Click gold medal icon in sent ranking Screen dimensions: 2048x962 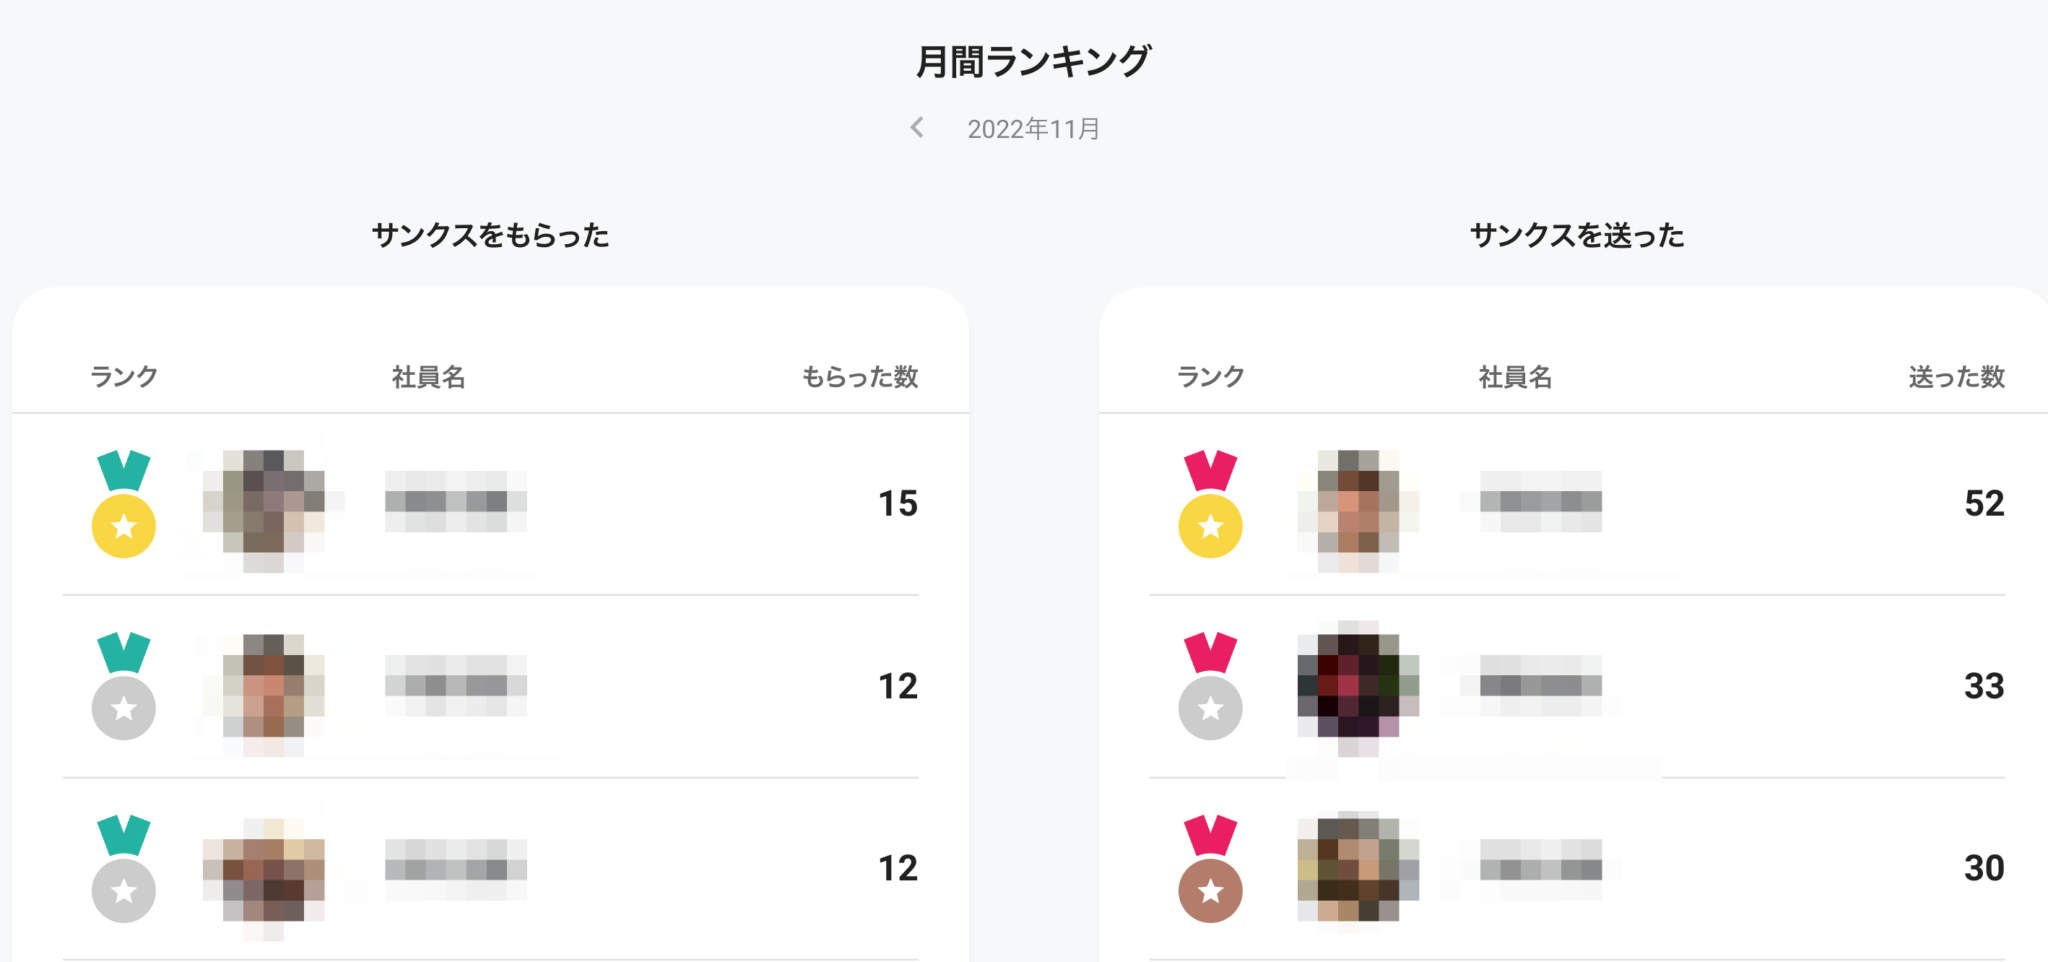pyautogui.click(x=1210, y=505)
